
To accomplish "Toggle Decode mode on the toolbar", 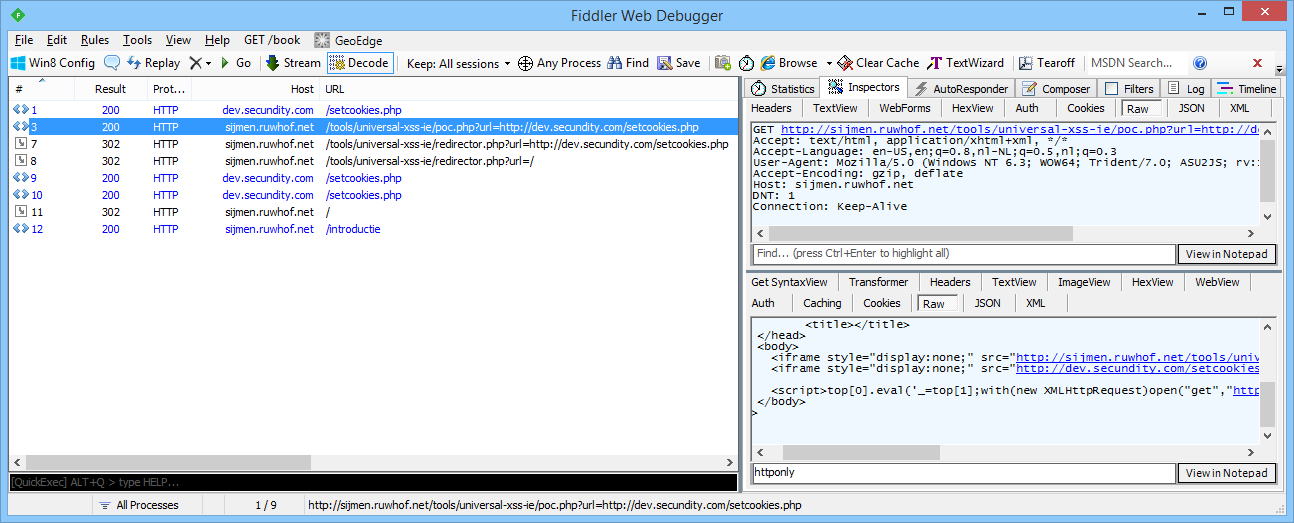I will 360,63.
